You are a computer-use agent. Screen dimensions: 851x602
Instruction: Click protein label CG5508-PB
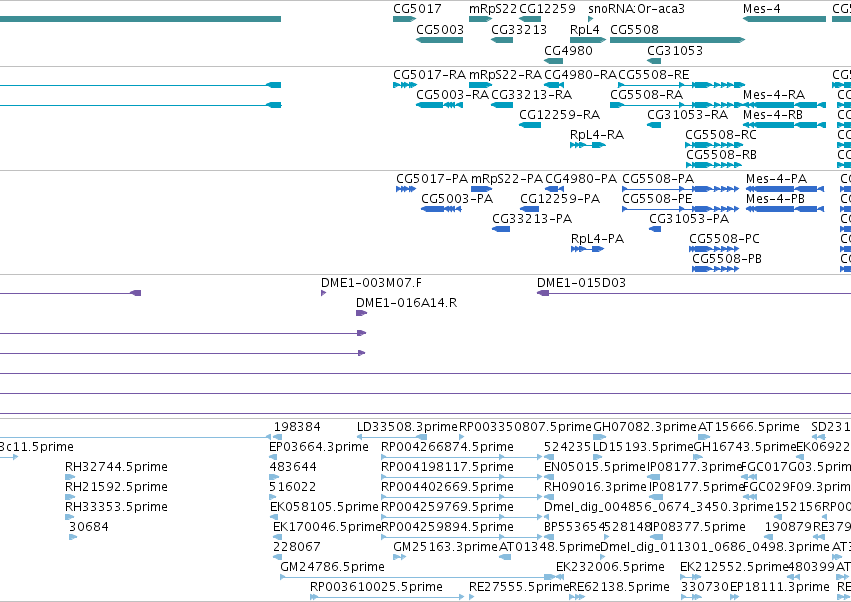tap(727, 259)
